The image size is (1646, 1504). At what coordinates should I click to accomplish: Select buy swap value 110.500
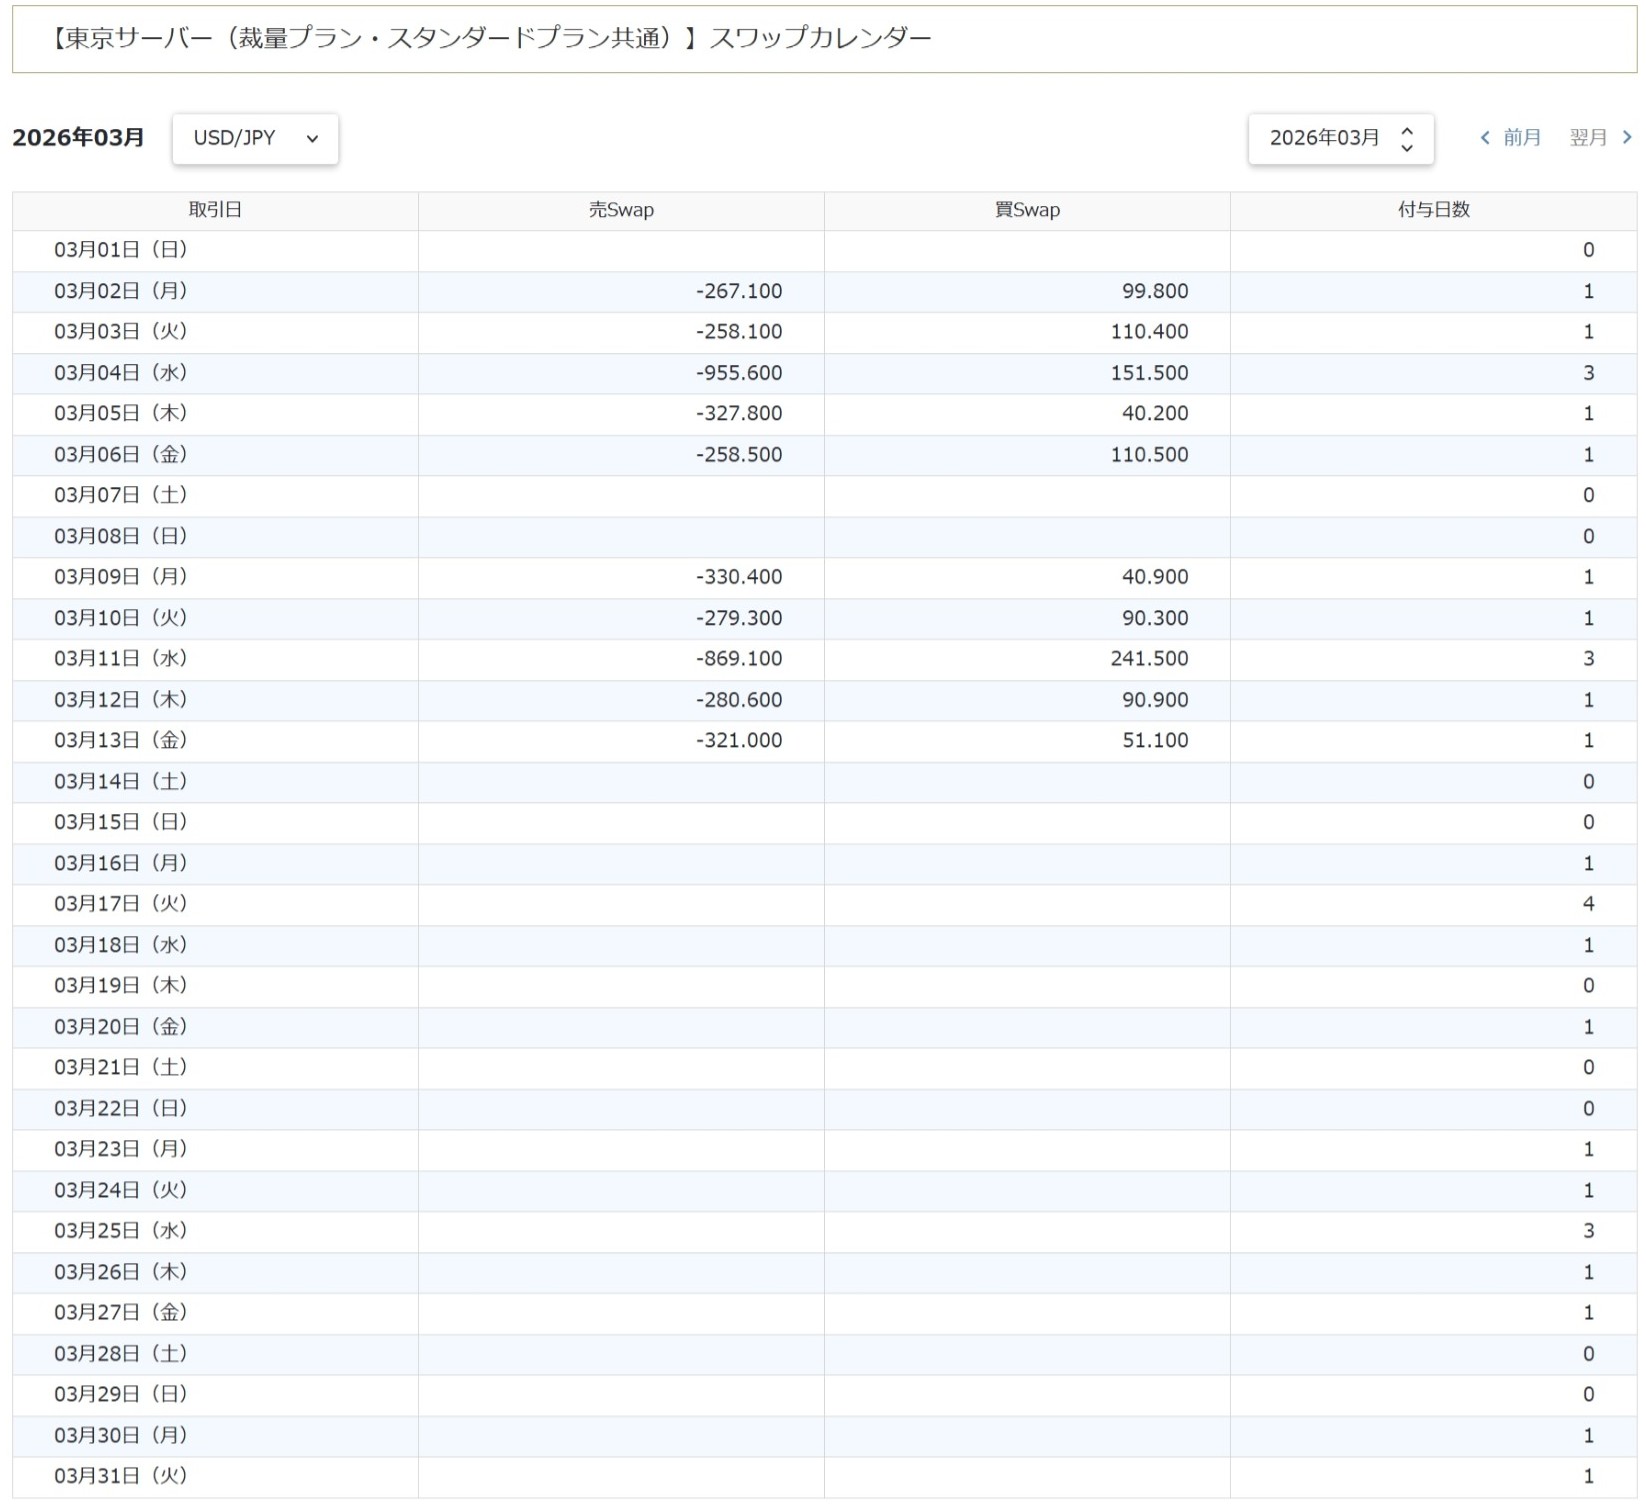(x=1150, y=454)
